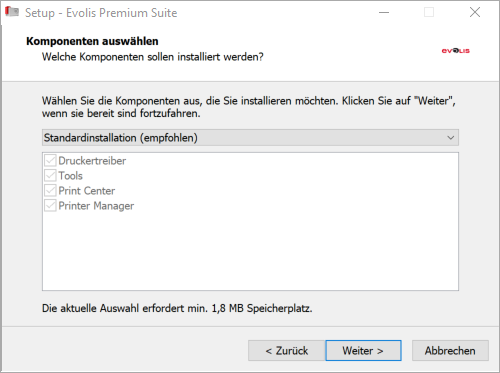
Task: Select the Printer Manager entry label
Action: [96, 206]
